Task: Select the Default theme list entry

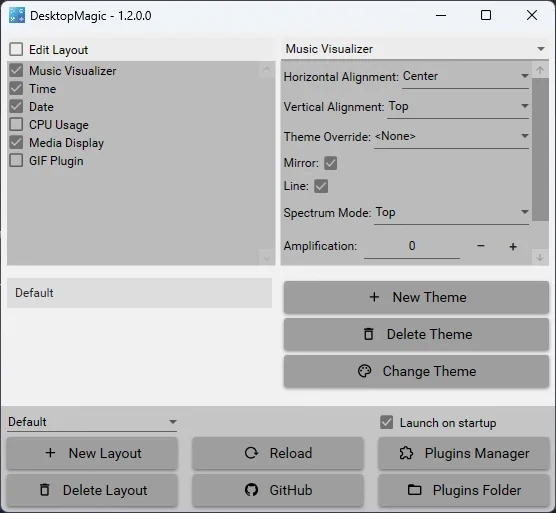Action: point(139,293)
